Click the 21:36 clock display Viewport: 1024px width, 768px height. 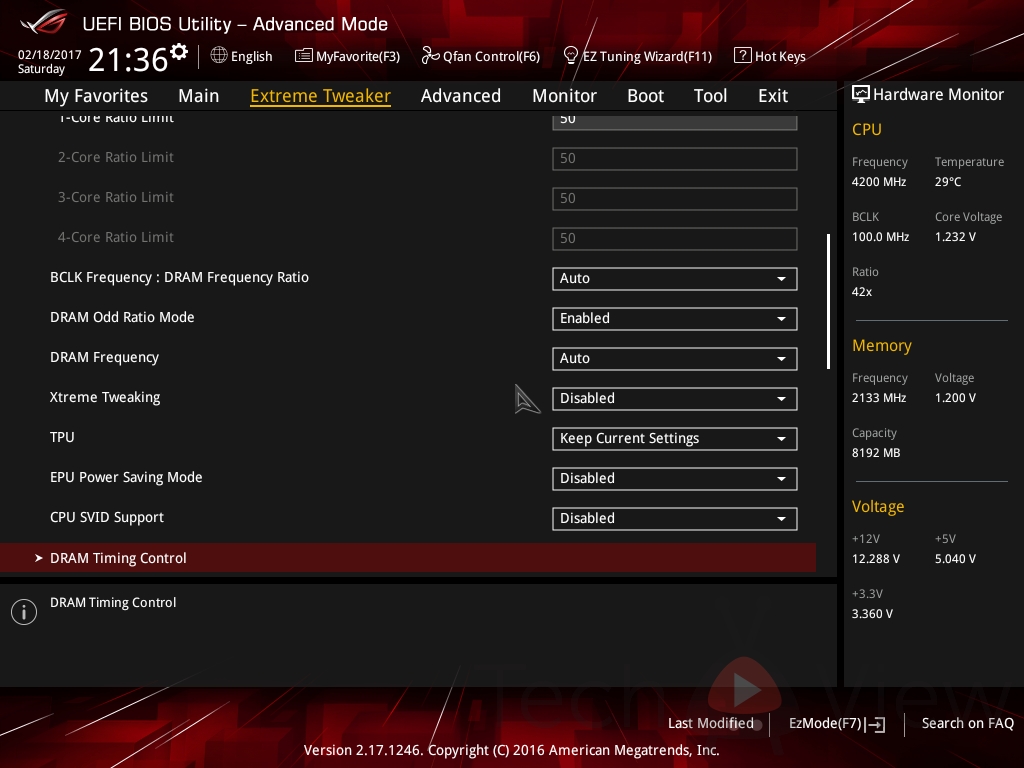128,60
